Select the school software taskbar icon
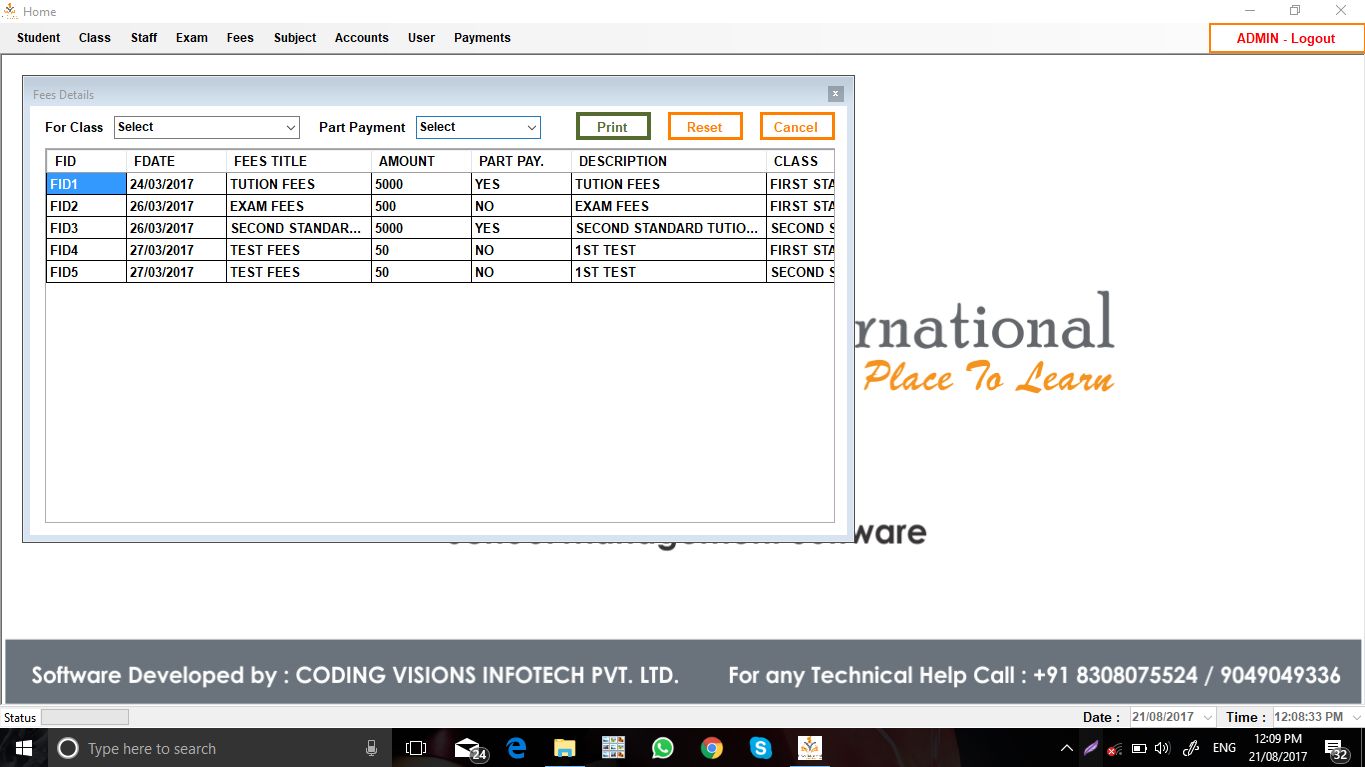 (810, 748)
